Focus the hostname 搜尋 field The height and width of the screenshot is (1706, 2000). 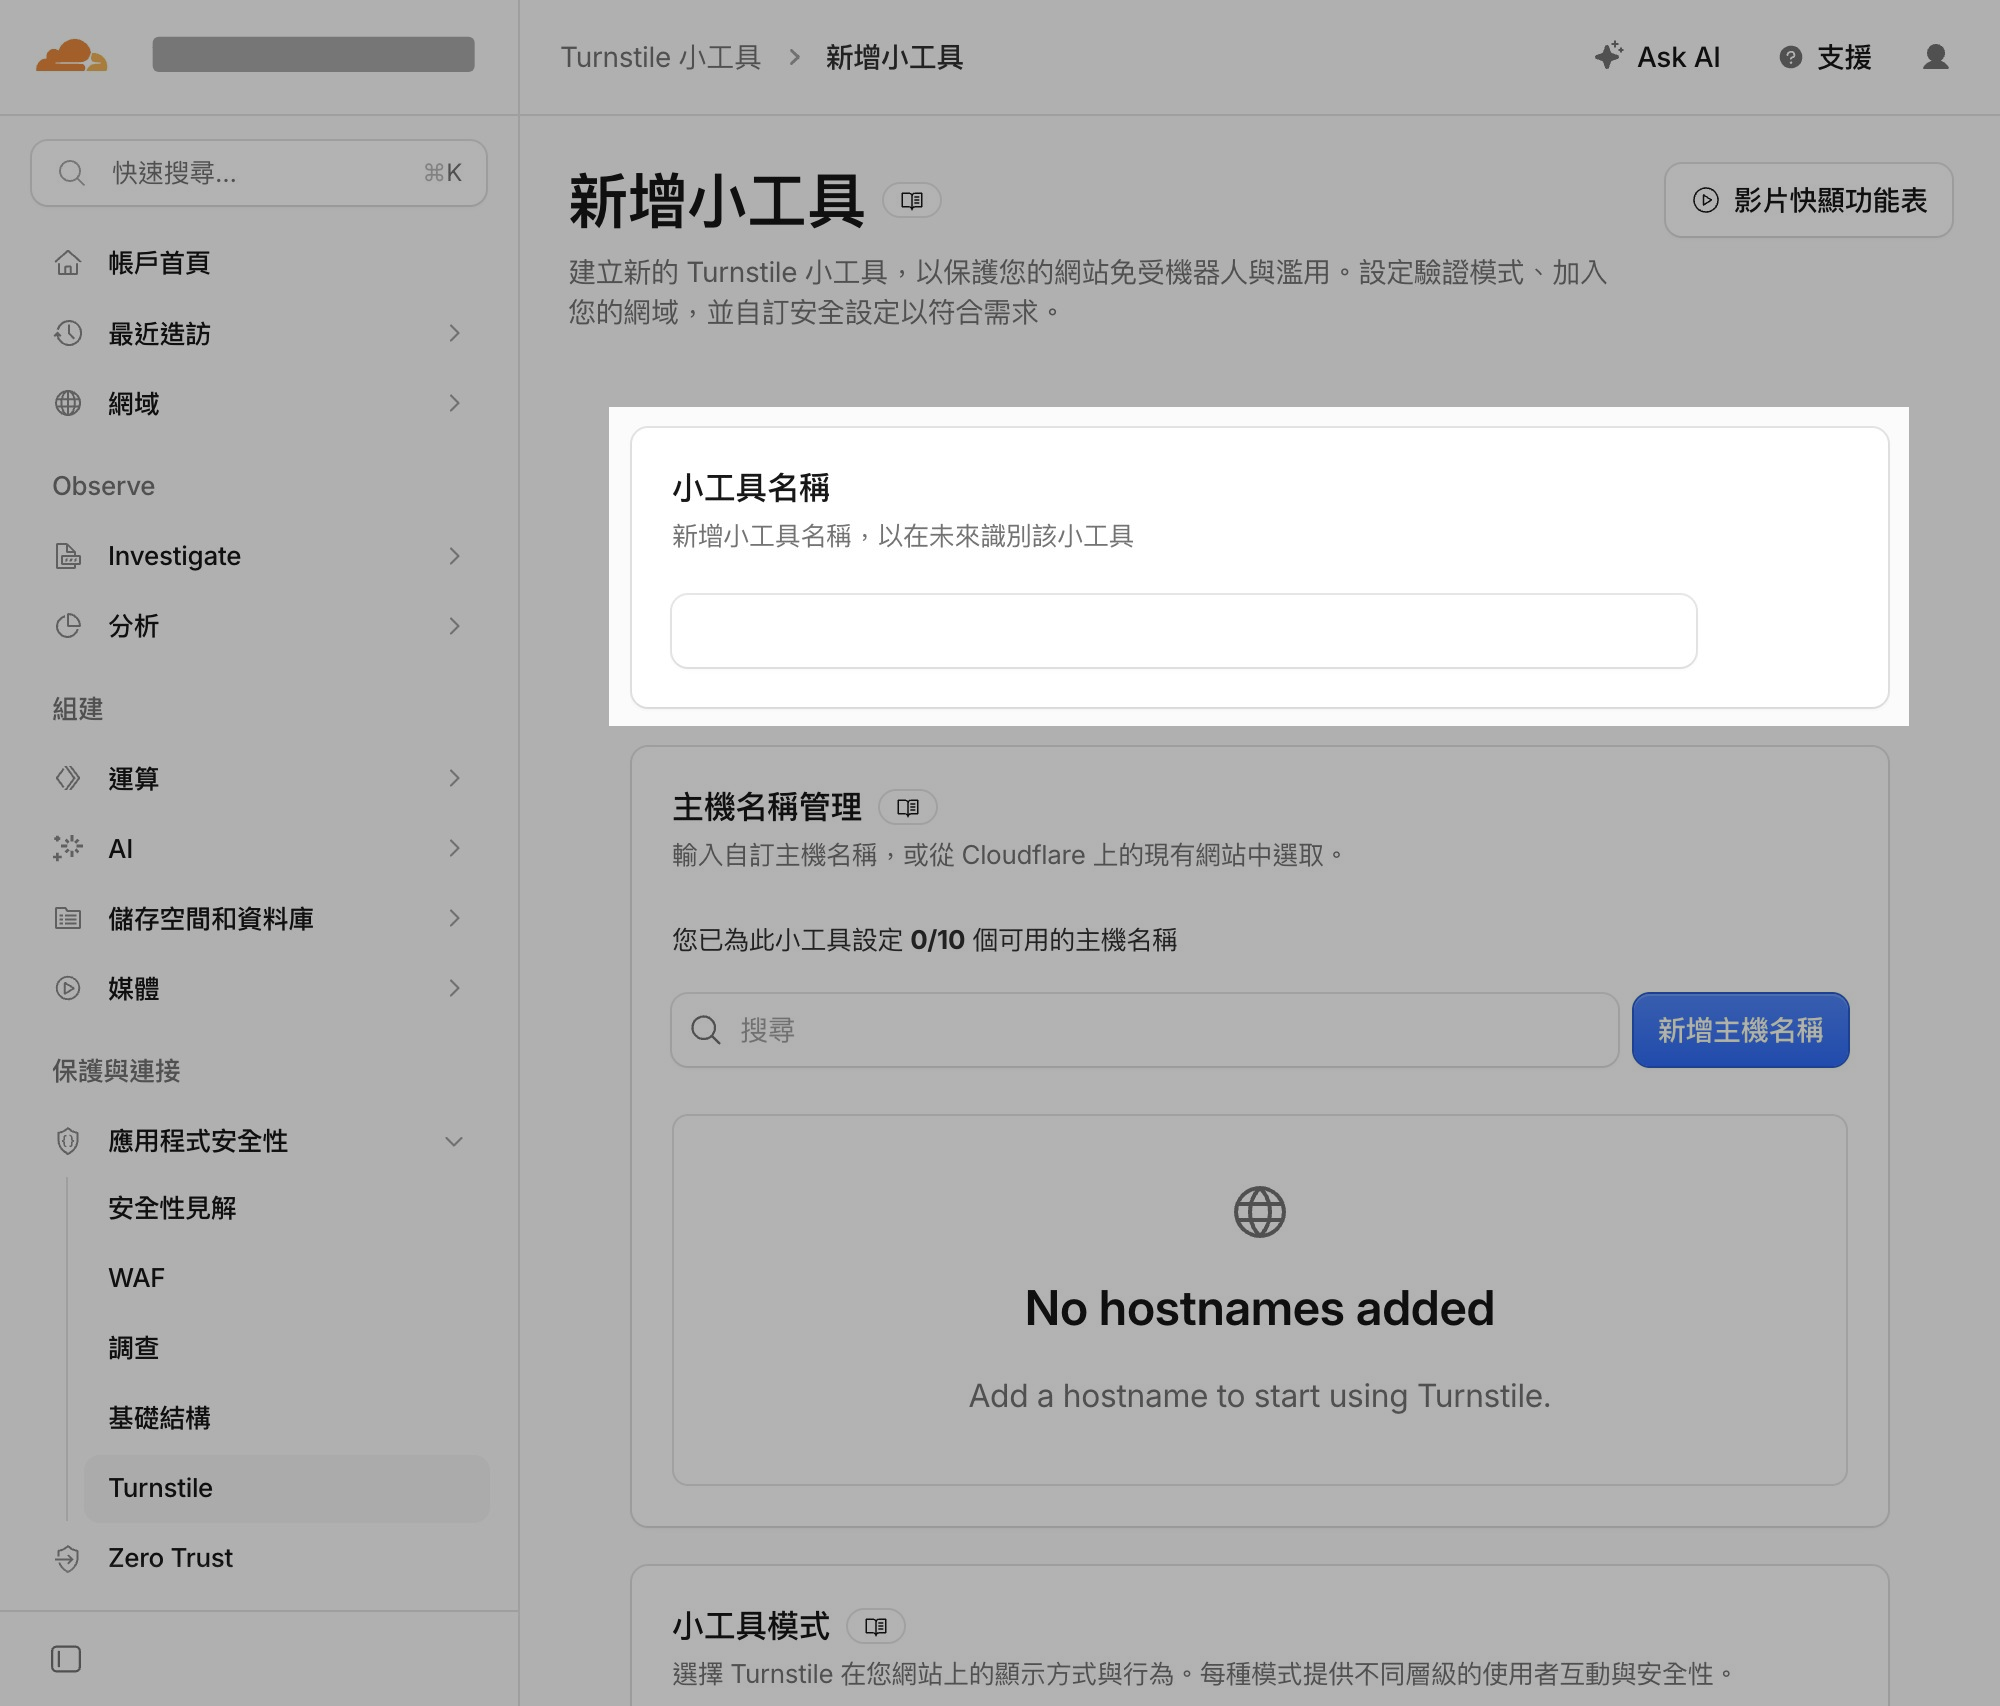coord(1145,1030)
